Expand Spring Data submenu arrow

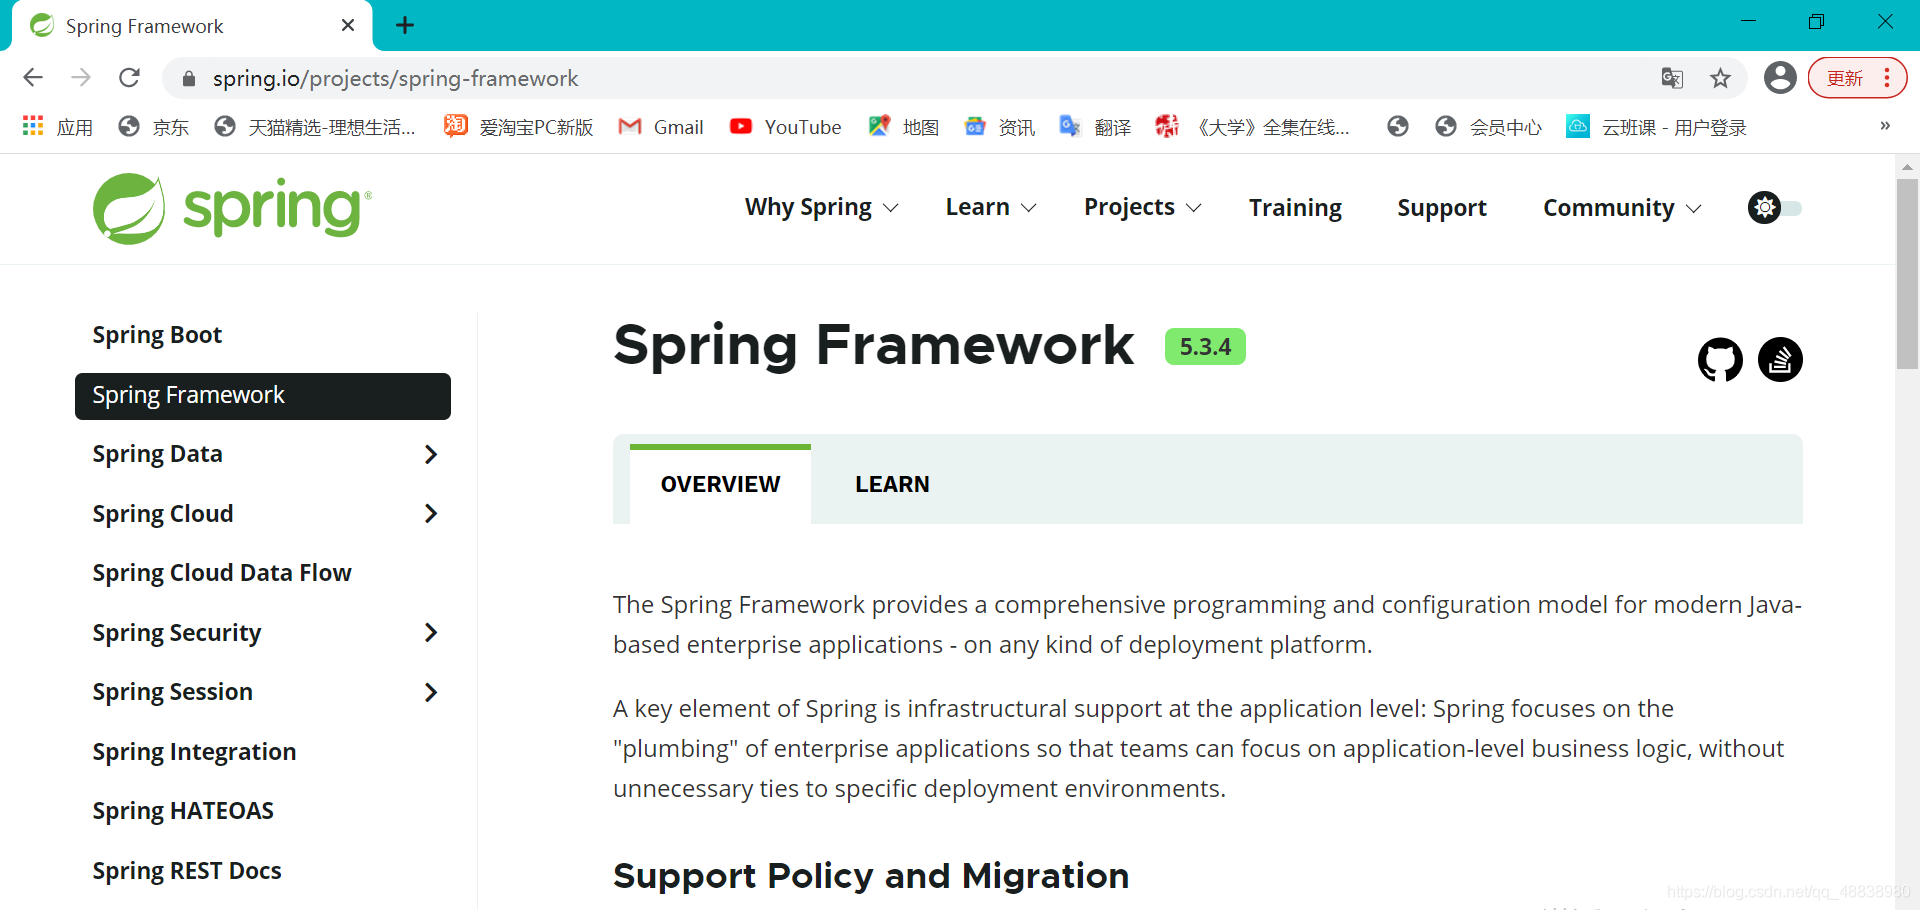431,454
